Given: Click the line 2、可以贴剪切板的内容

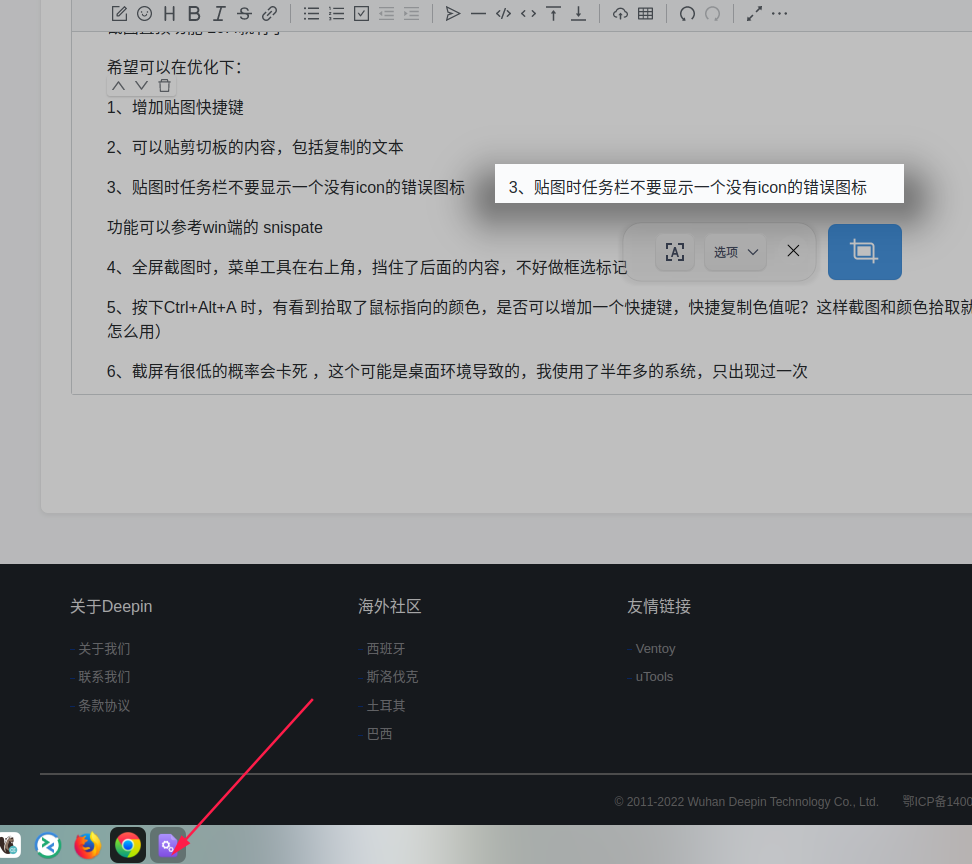Looking at the screenshot, I should coord(255,148).
